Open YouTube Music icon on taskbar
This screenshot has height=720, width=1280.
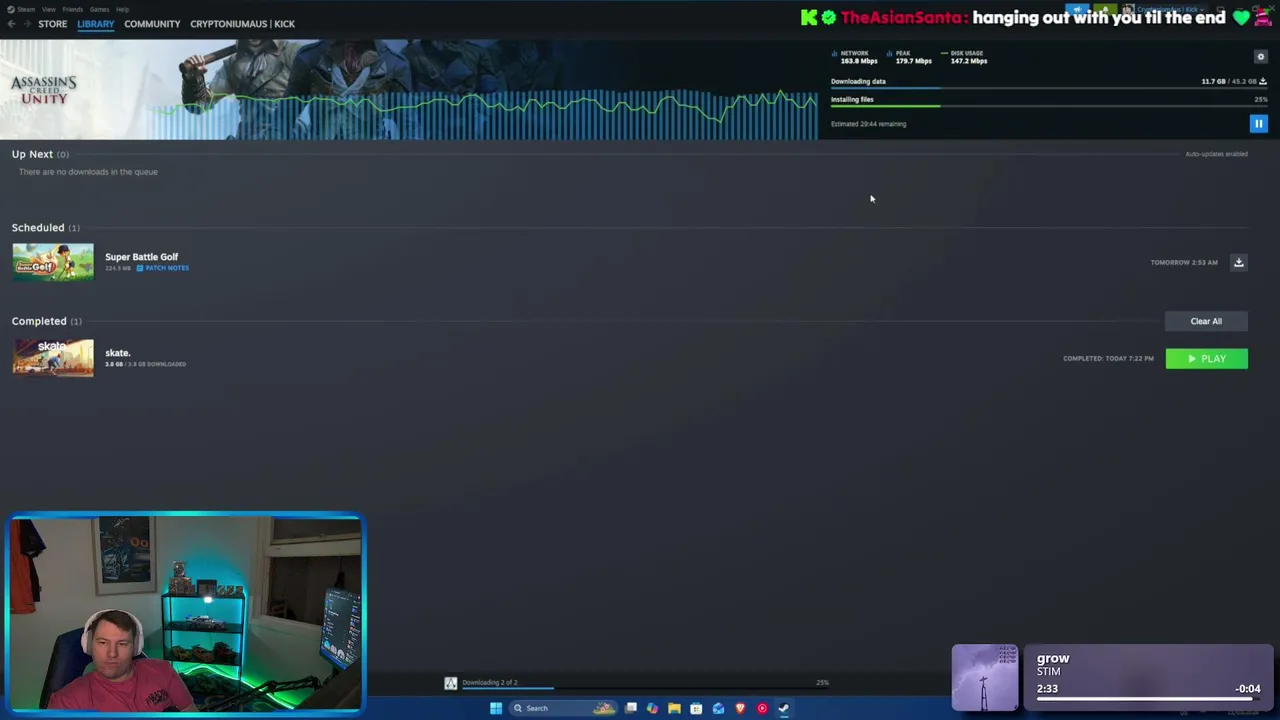(762, 708)
